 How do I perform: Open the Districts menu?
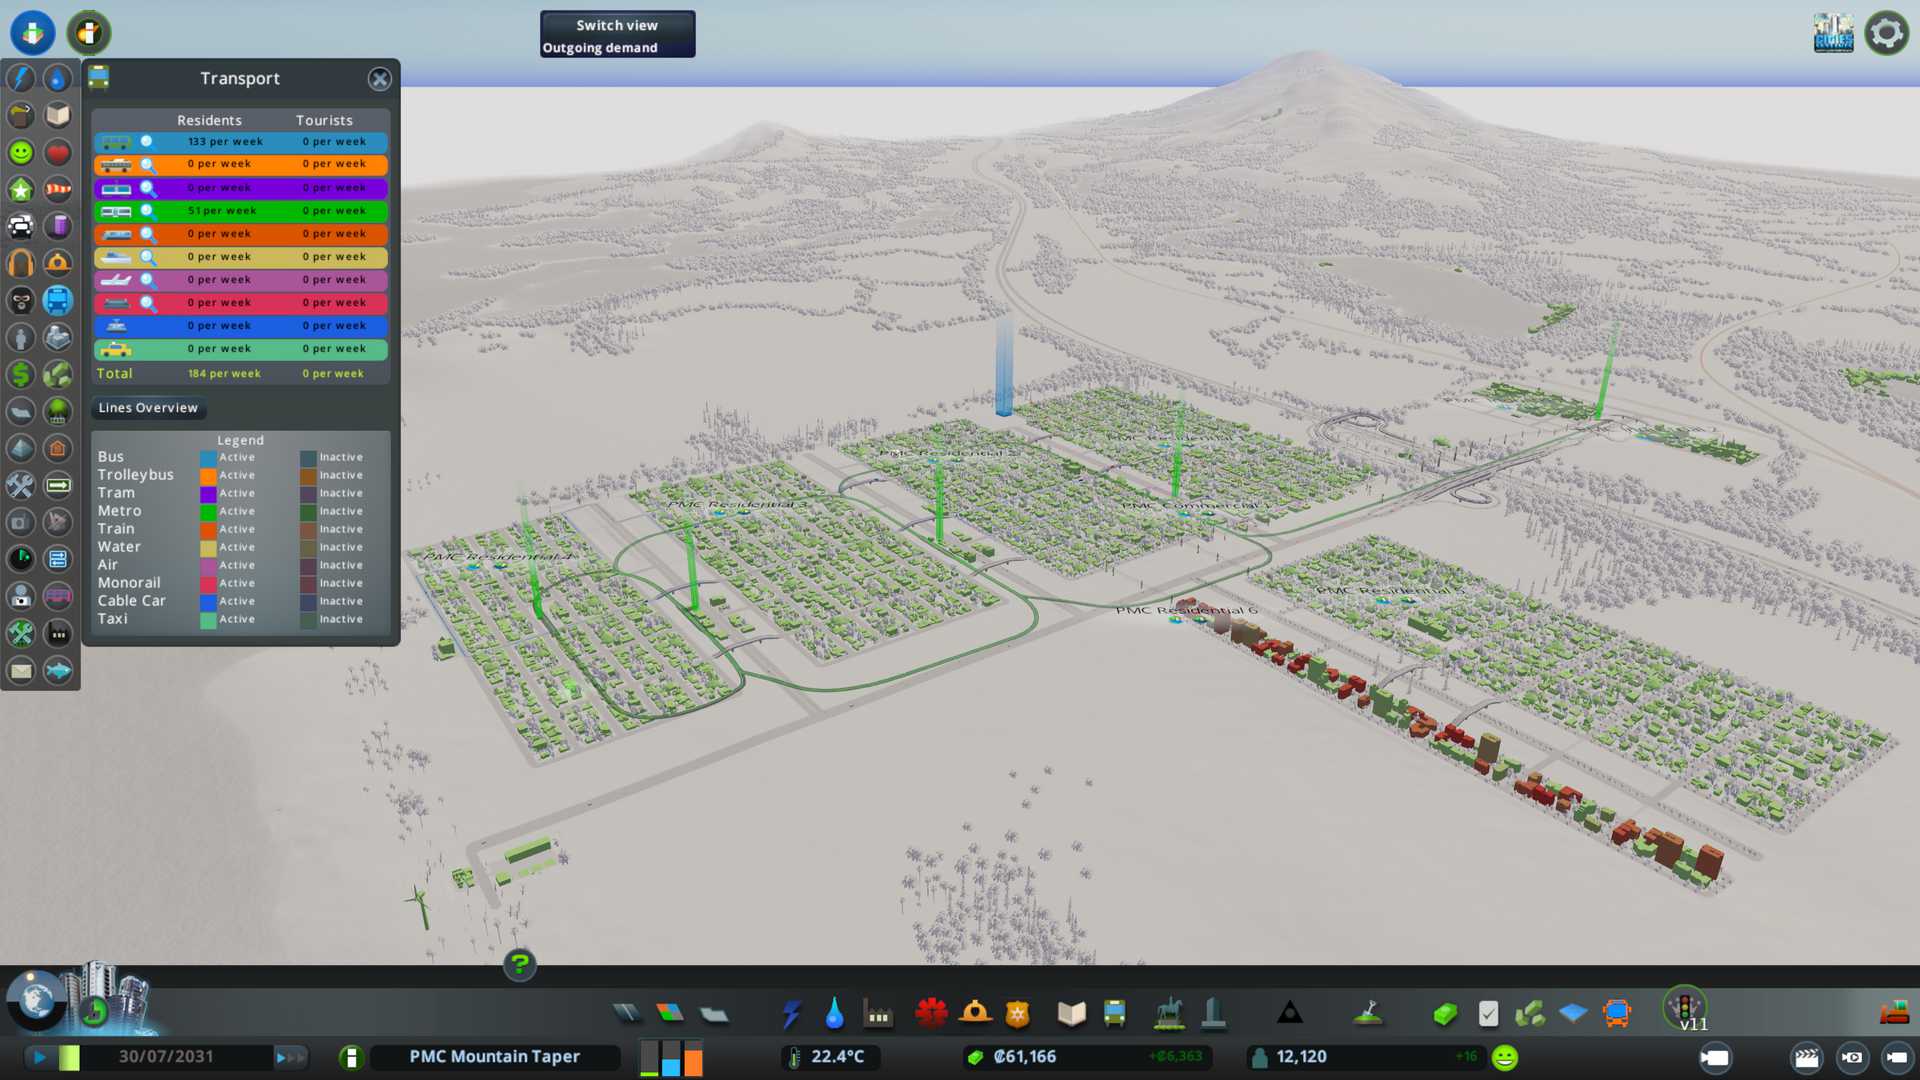(713, 1014)
